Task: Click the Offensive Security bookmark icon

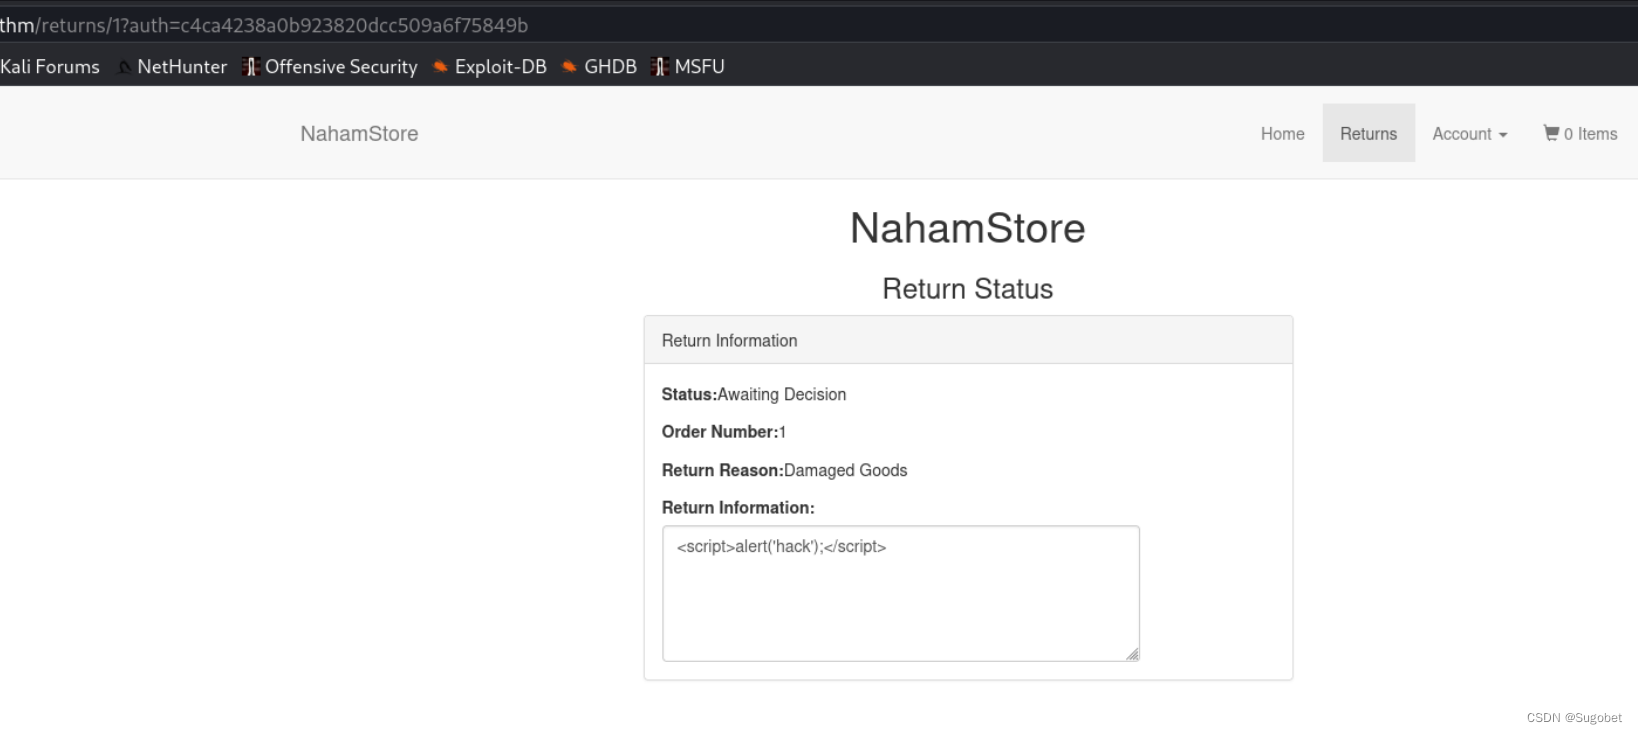Action: pos(251,67)
